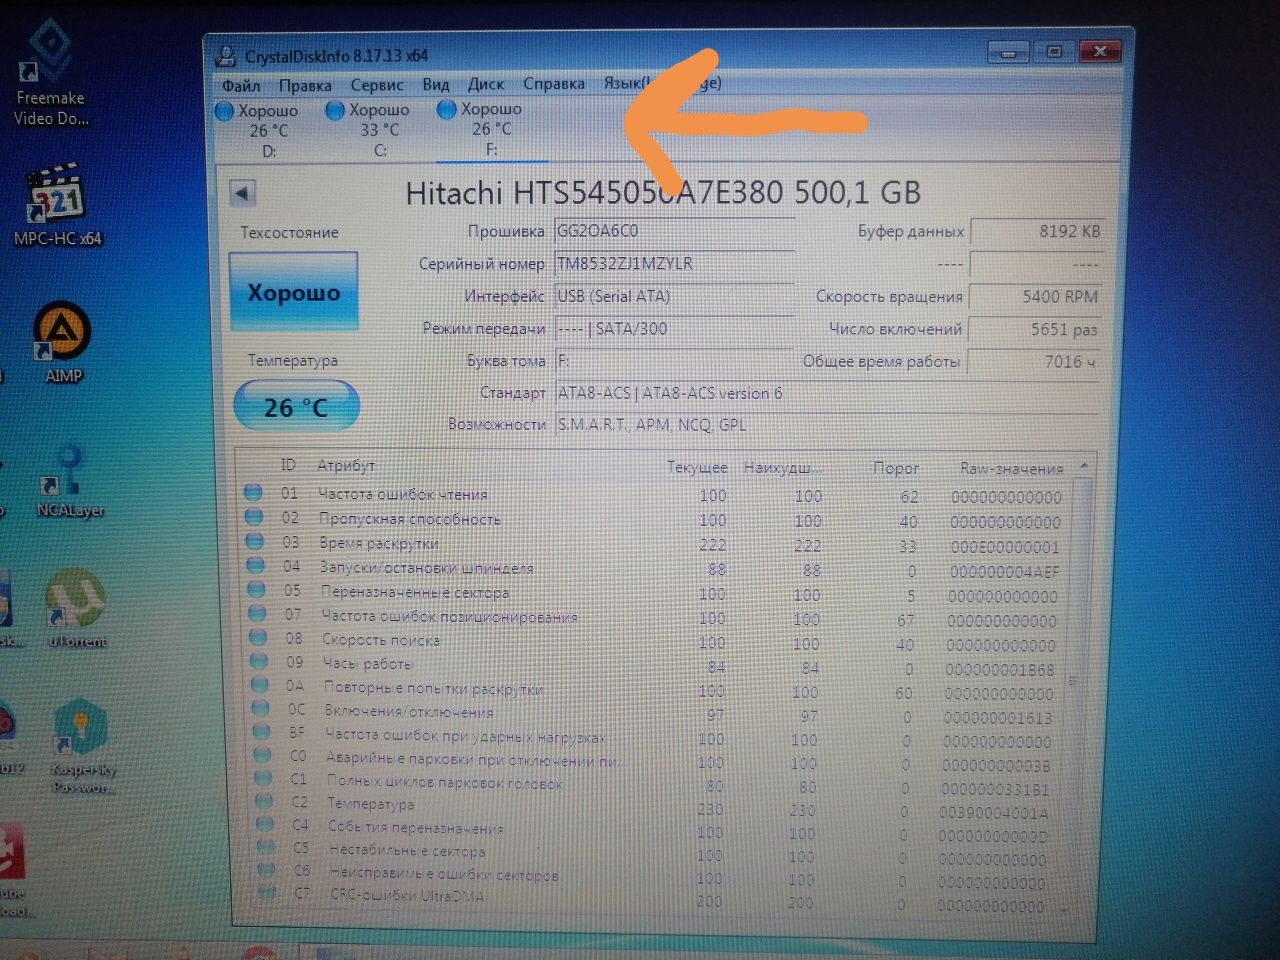Click status icon for Скорость поиска
This screenshot has height=960, width=1280.
click(259, 637)
